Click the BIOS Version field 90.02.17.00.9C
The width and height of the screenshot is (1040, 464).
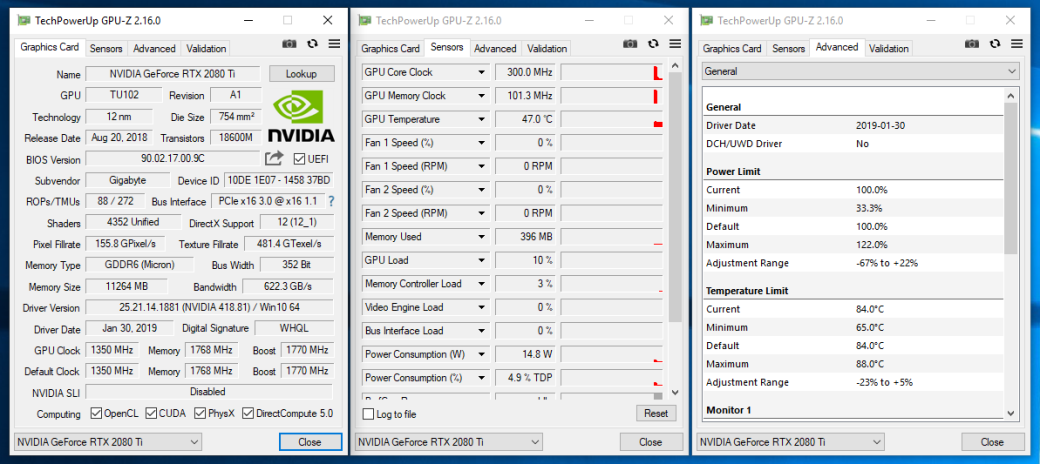173,159
